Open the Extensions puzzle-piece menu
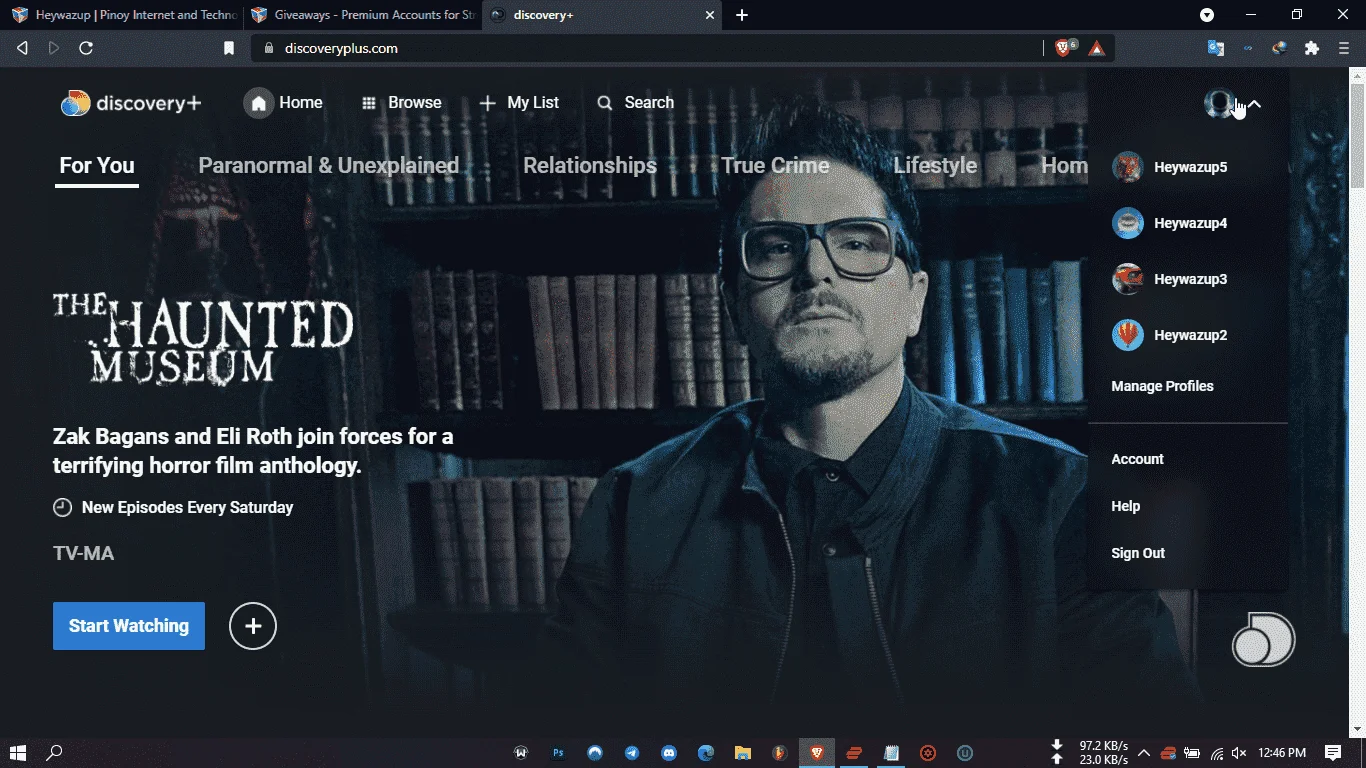 click(x=1312, y=48)
